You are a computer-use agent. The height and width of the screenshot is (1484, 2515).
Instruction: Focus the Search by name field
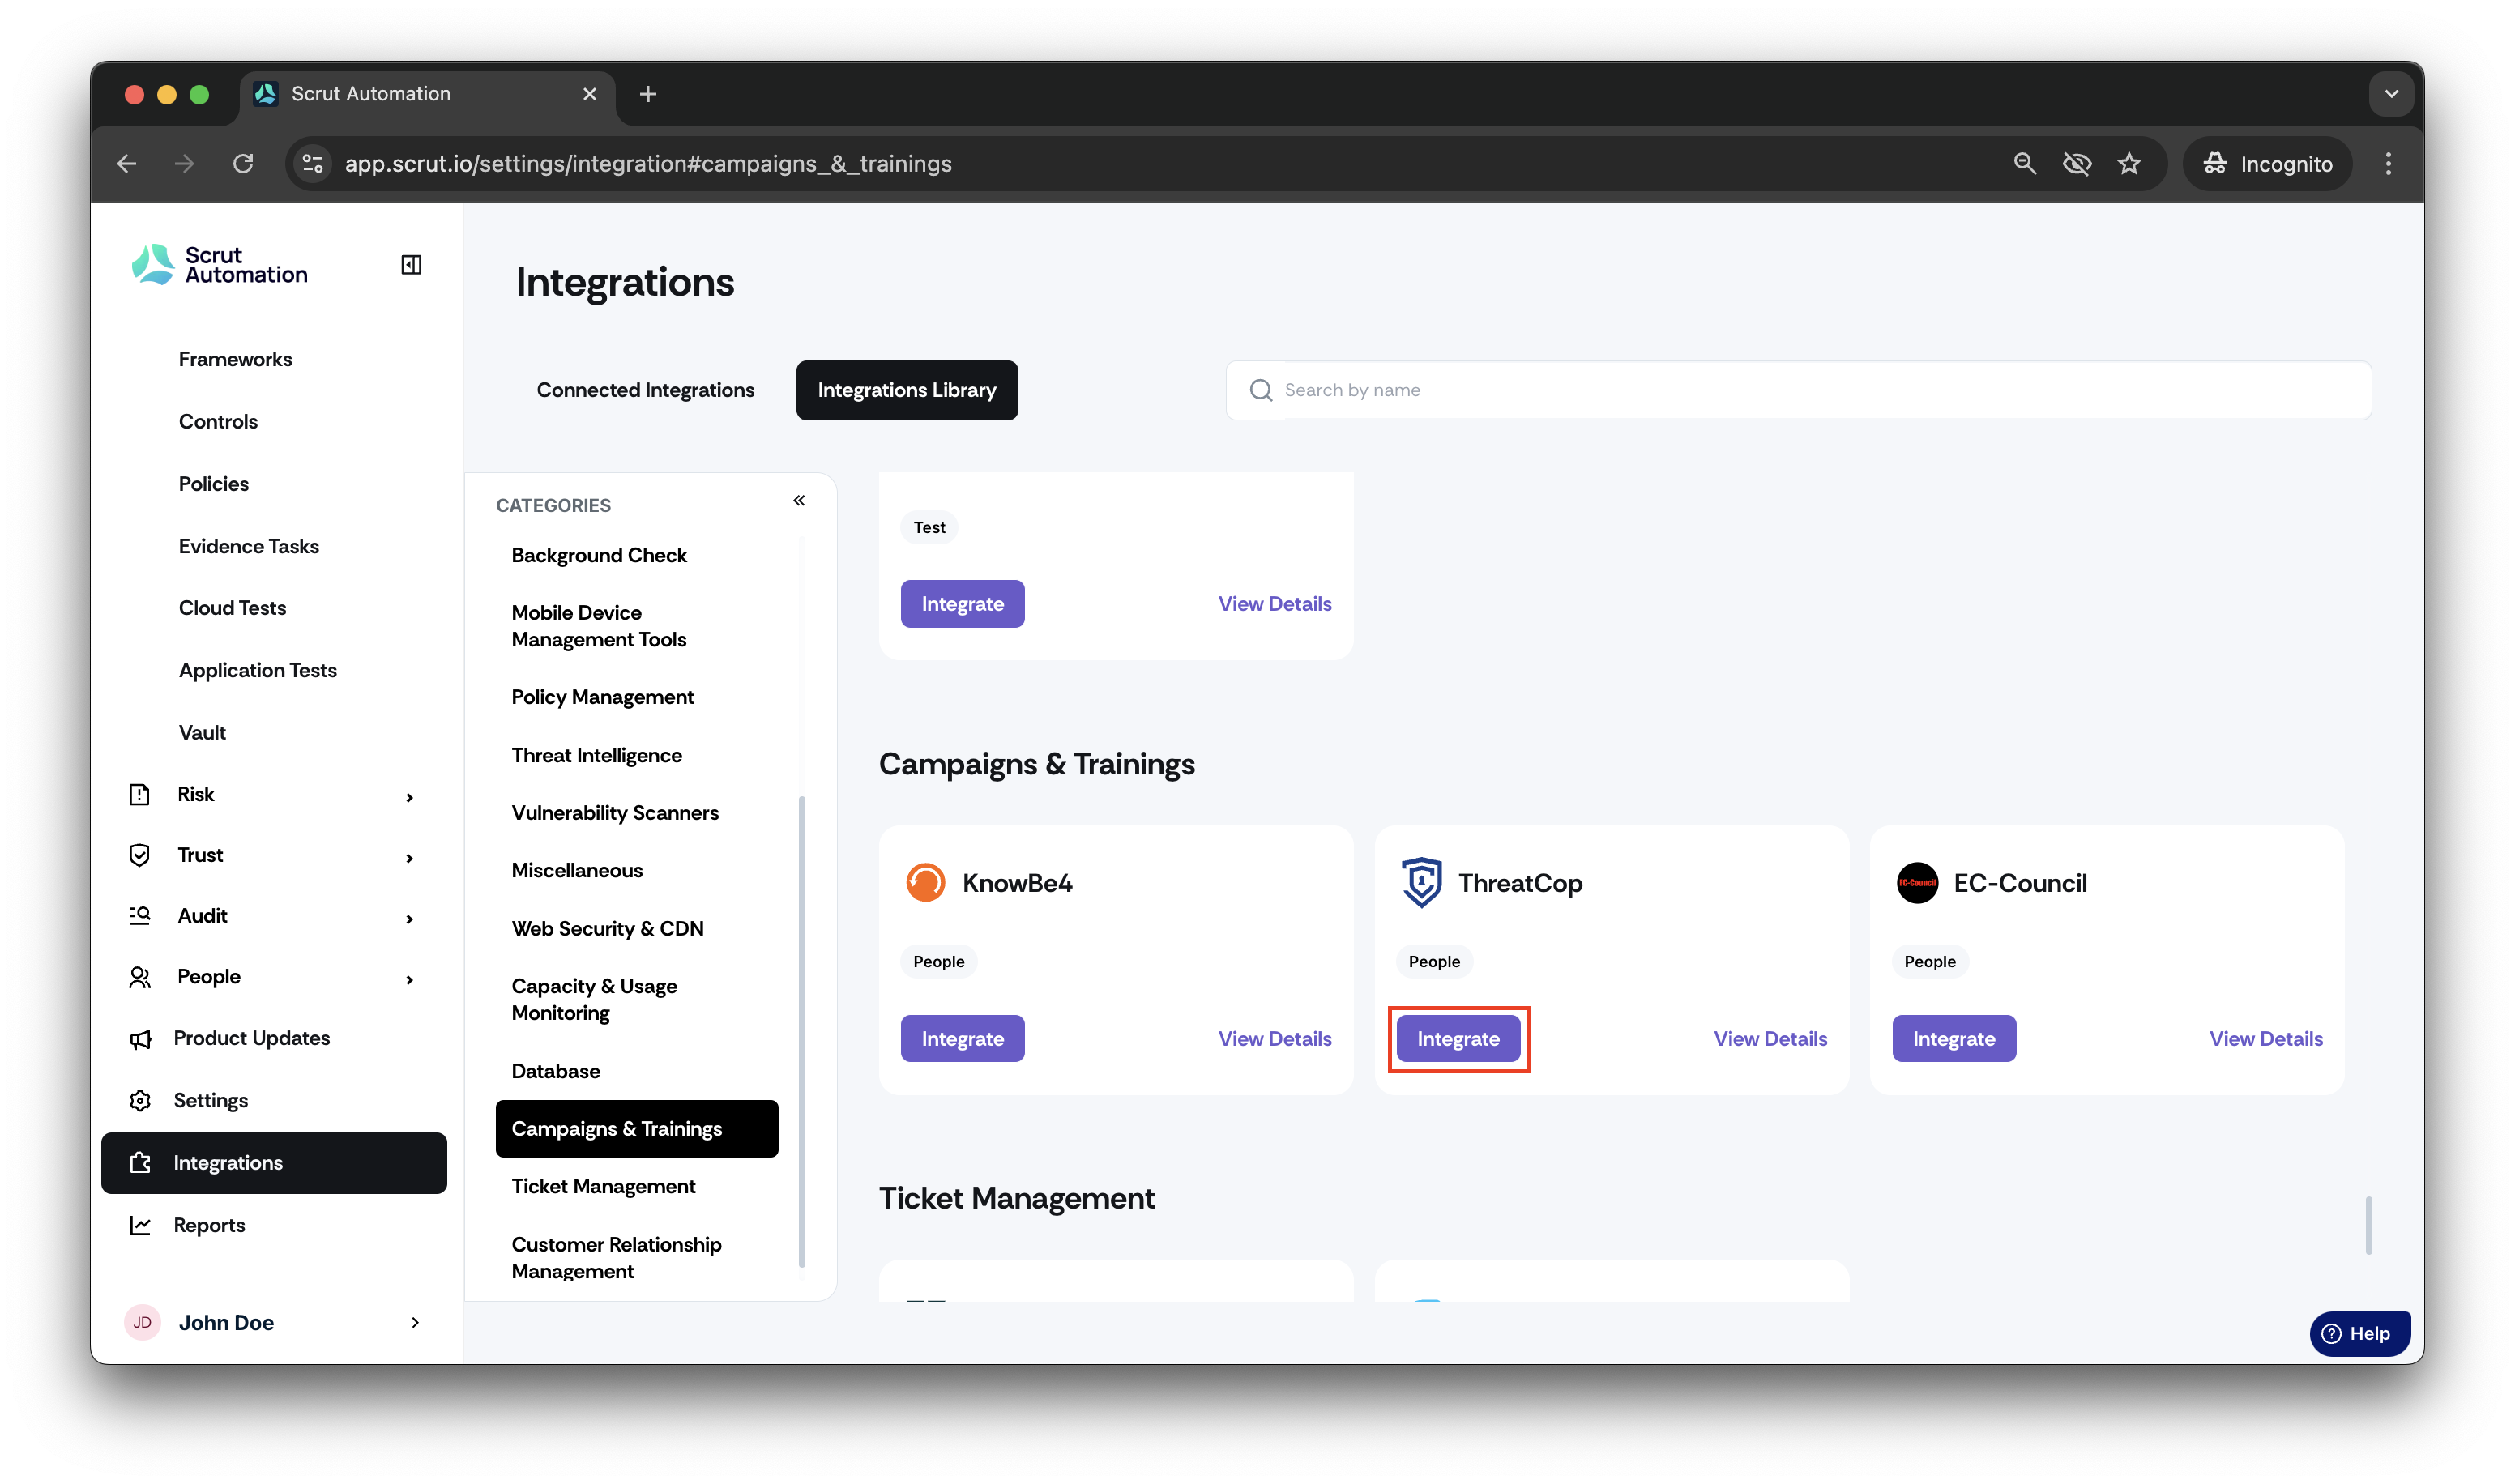click(x=1798, y=390)
